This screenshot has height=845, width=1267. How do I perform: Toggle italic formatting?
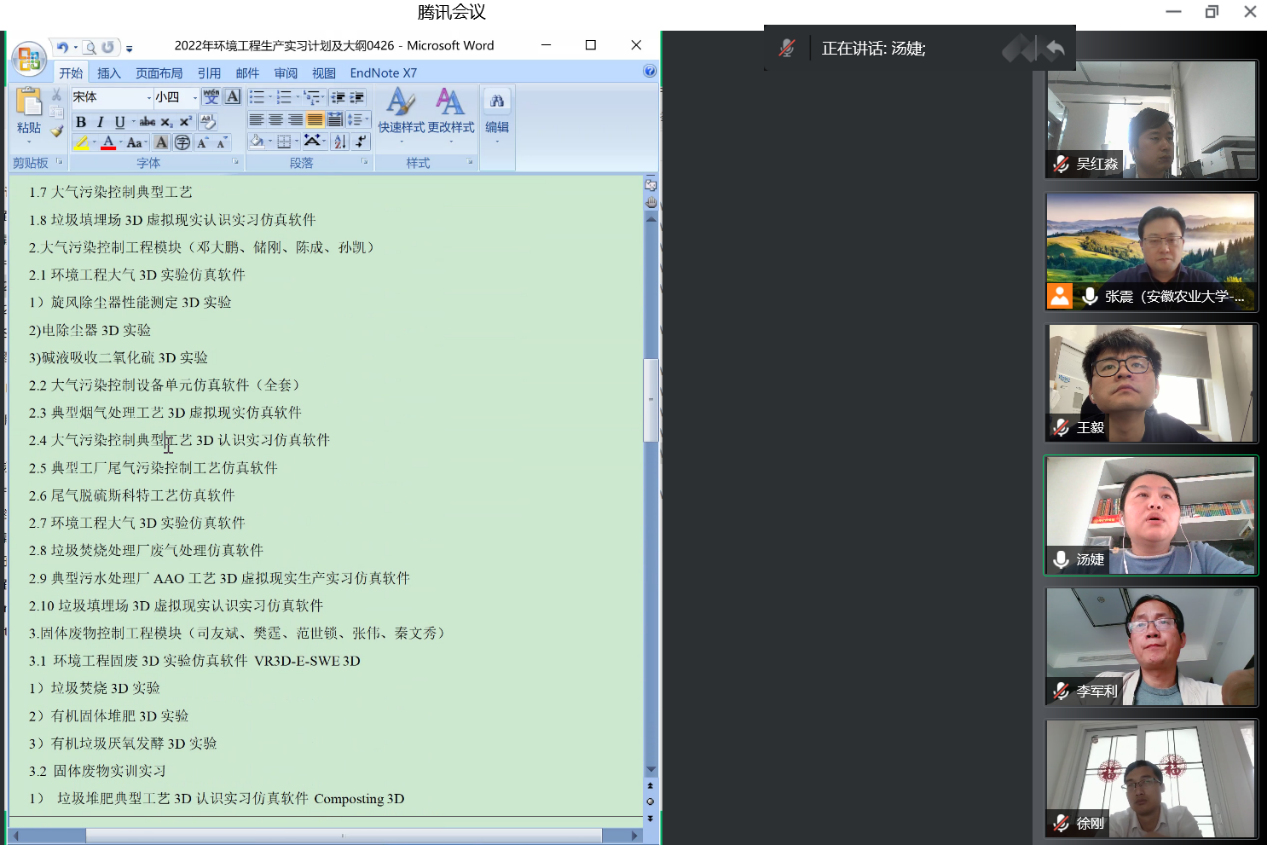(x=100, y=122)
